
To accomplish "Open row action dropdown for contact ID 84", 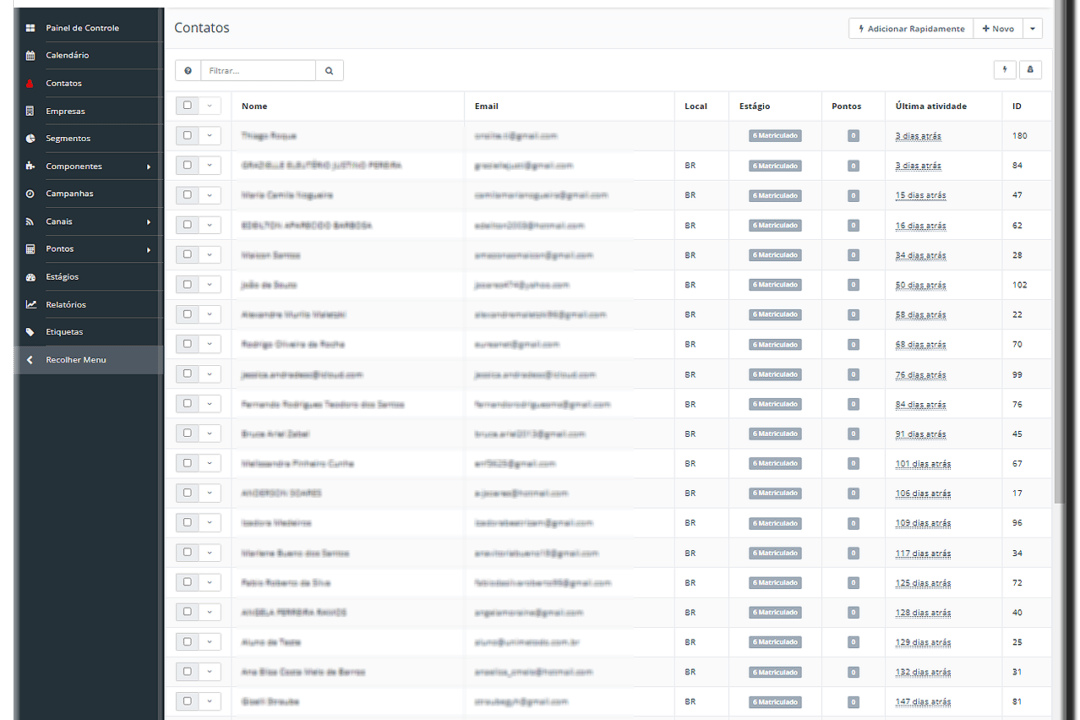I will [209, 165].
